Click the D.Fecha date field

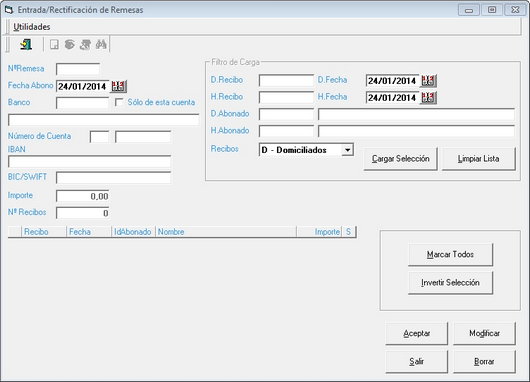click(392, 80)
